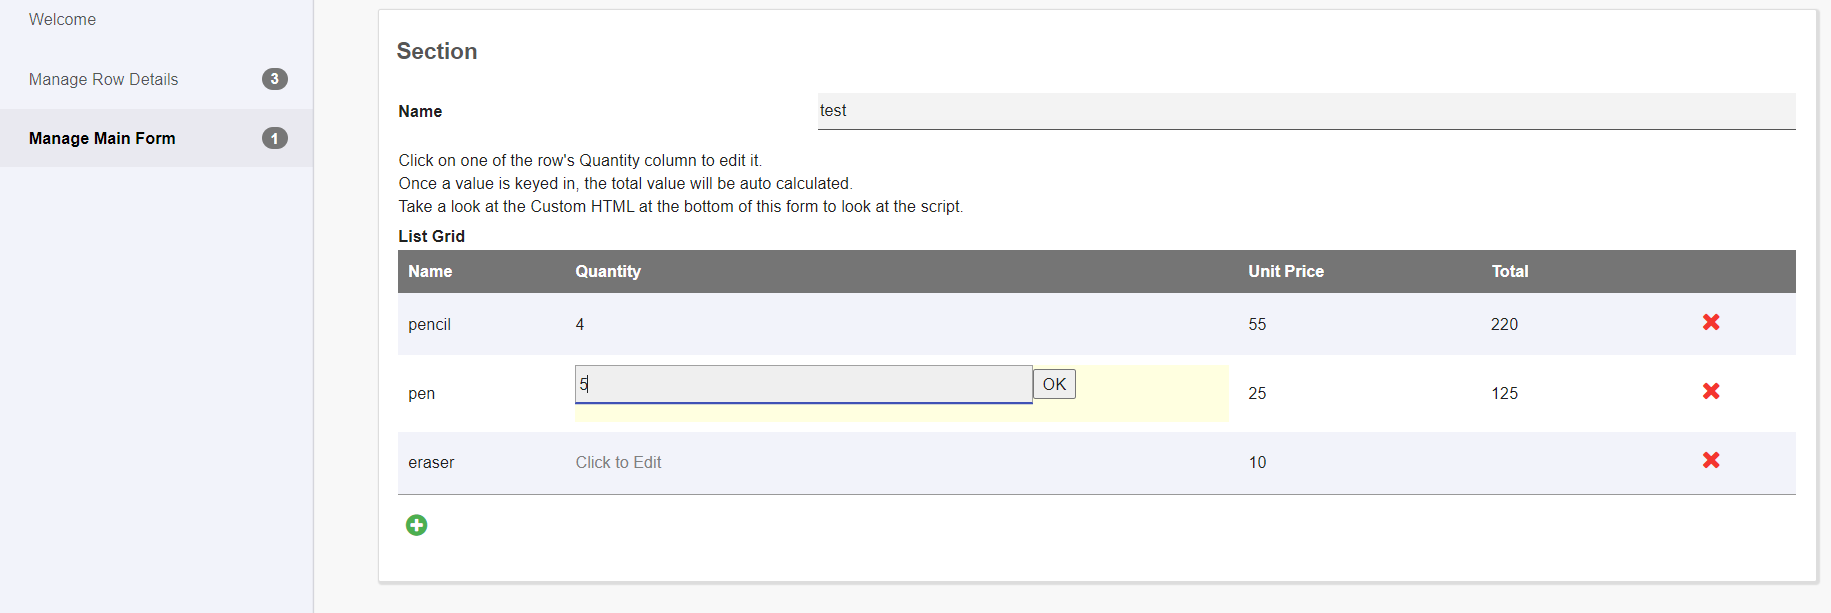The image size is (1831, 613).
Task: Delete the pencil row with red X
Action: (x=1711, y=322)
